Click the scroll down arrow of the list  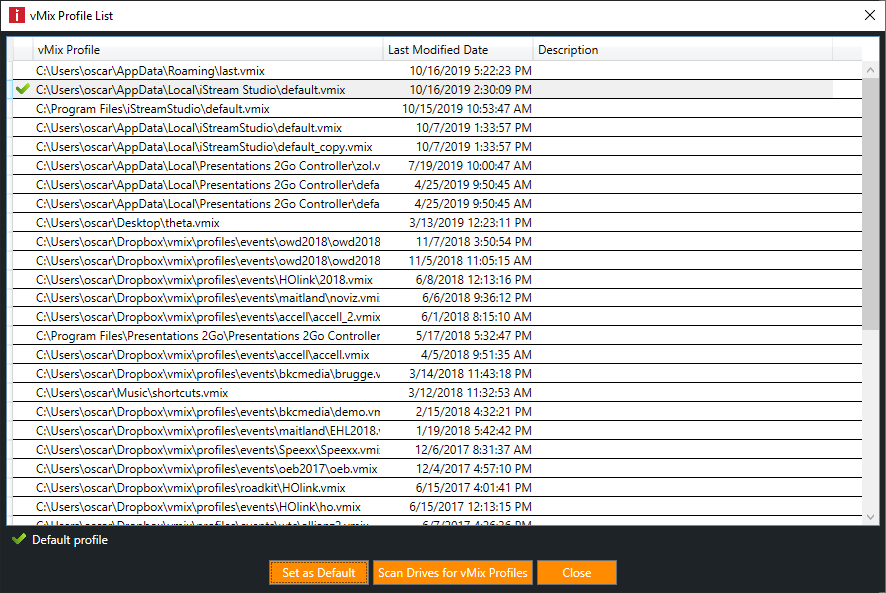tap(870, 517)
